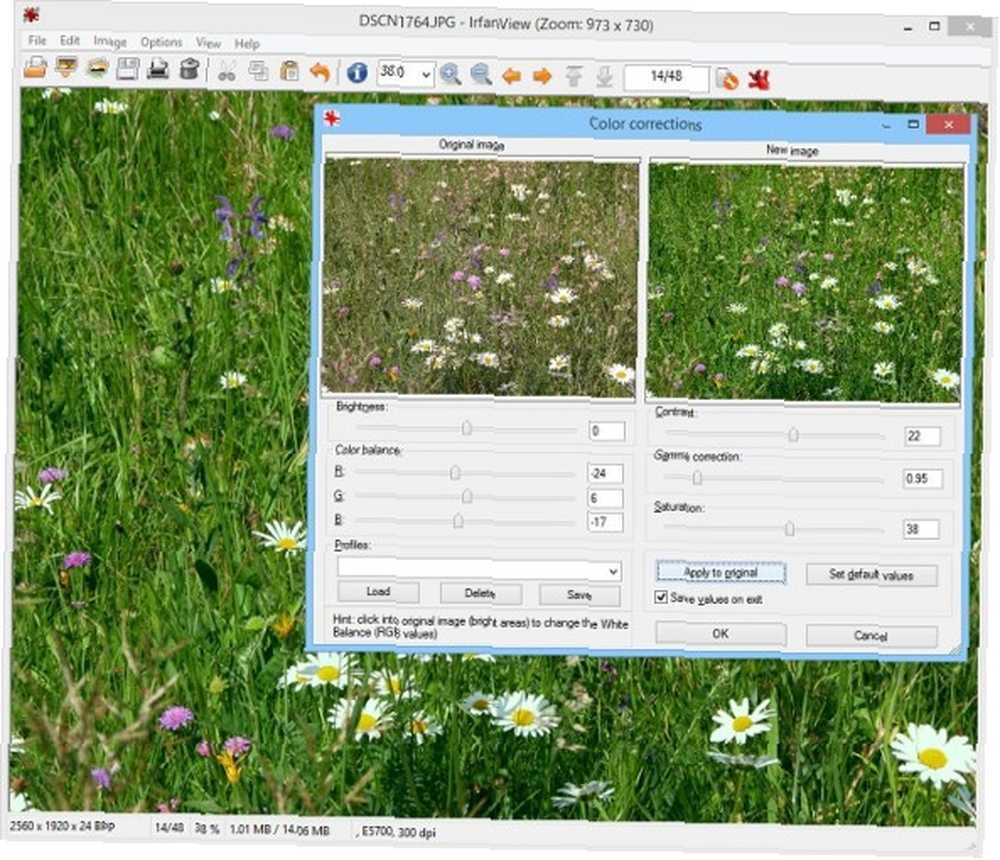Click status bar text 1.01 MB / 14.06 MB
Viewport: 1000px width, 860px height.
[x=279, y=829]
